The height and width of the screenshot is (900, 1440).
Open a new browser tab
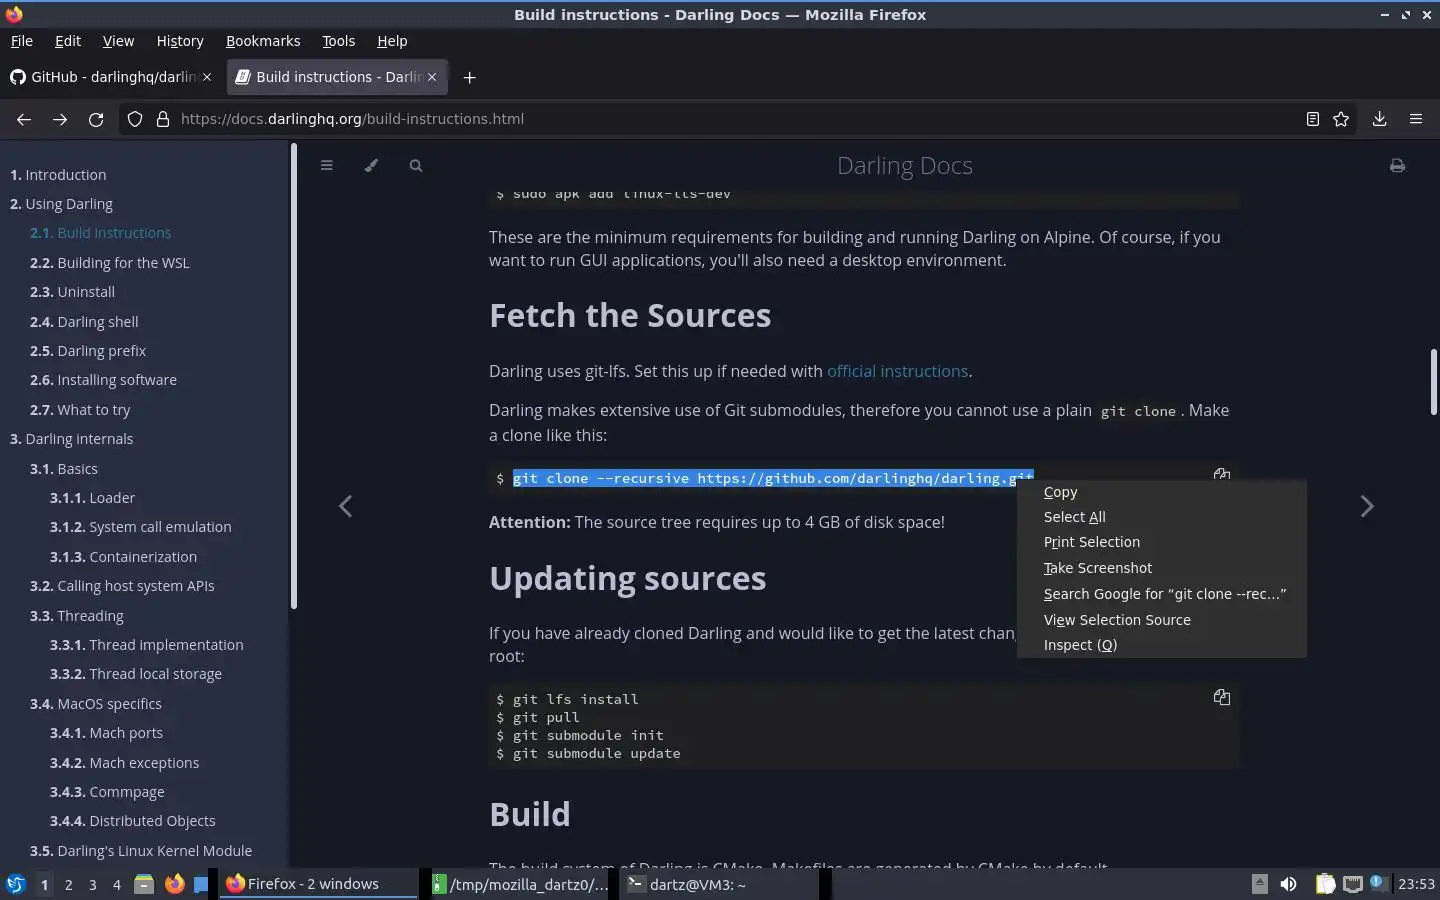(x=469, y=77)
